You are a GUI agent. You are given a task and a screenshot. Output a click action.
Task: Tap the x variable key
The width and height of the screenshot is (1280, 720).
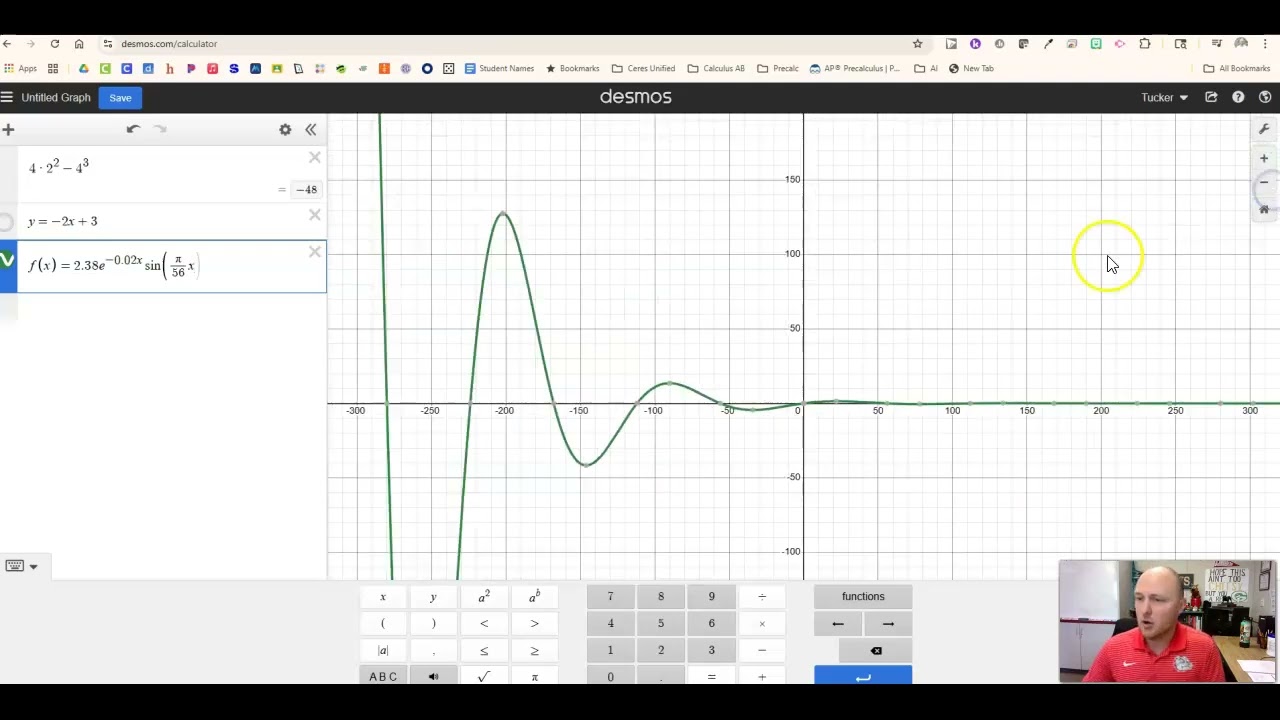(x=383, y=596)
